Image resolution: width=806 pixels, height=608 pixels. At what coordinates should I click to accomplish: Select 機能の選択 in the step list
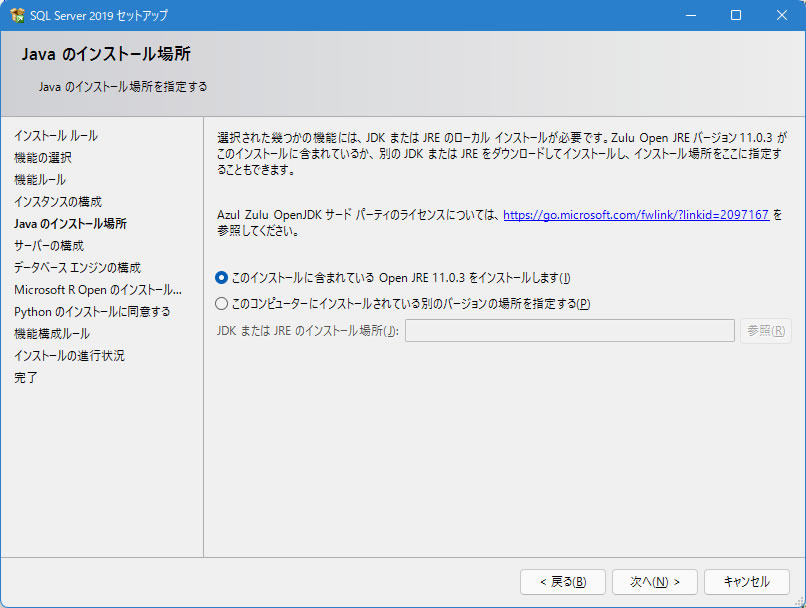click(x=43, y=158)
